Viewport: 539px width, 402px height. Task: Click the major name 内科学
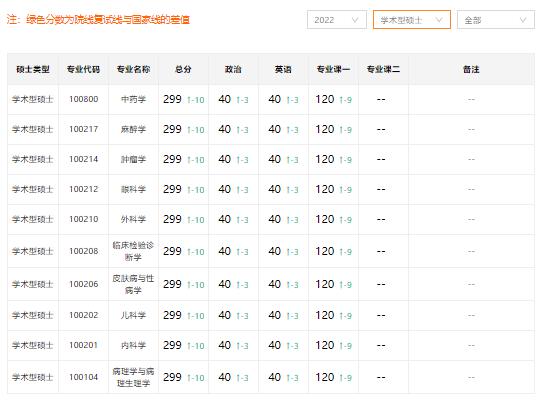pyautogui.click(x=133, y=345)
